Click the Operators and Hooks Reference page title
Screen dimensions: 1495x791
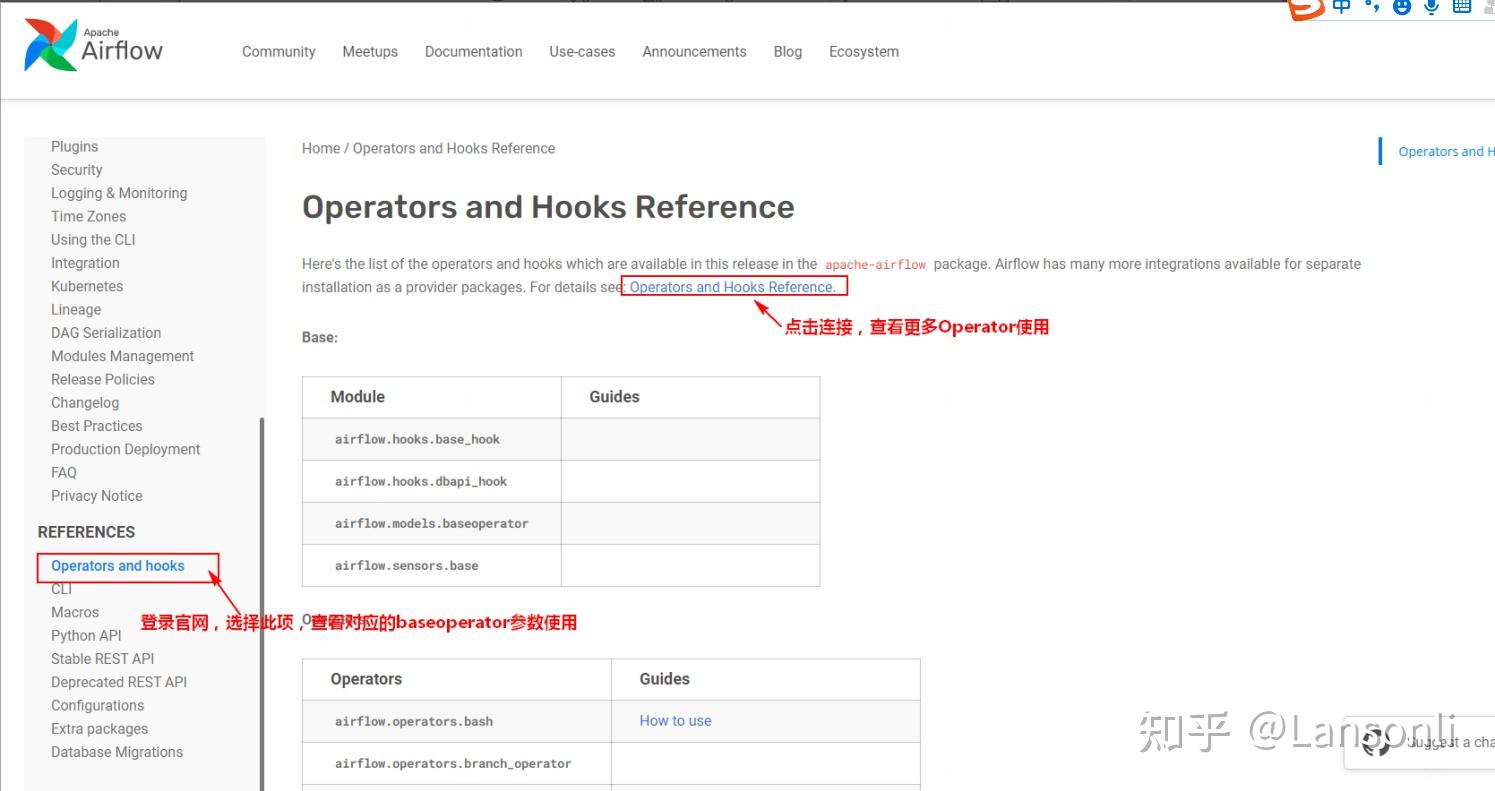click(x=548, y=207)
